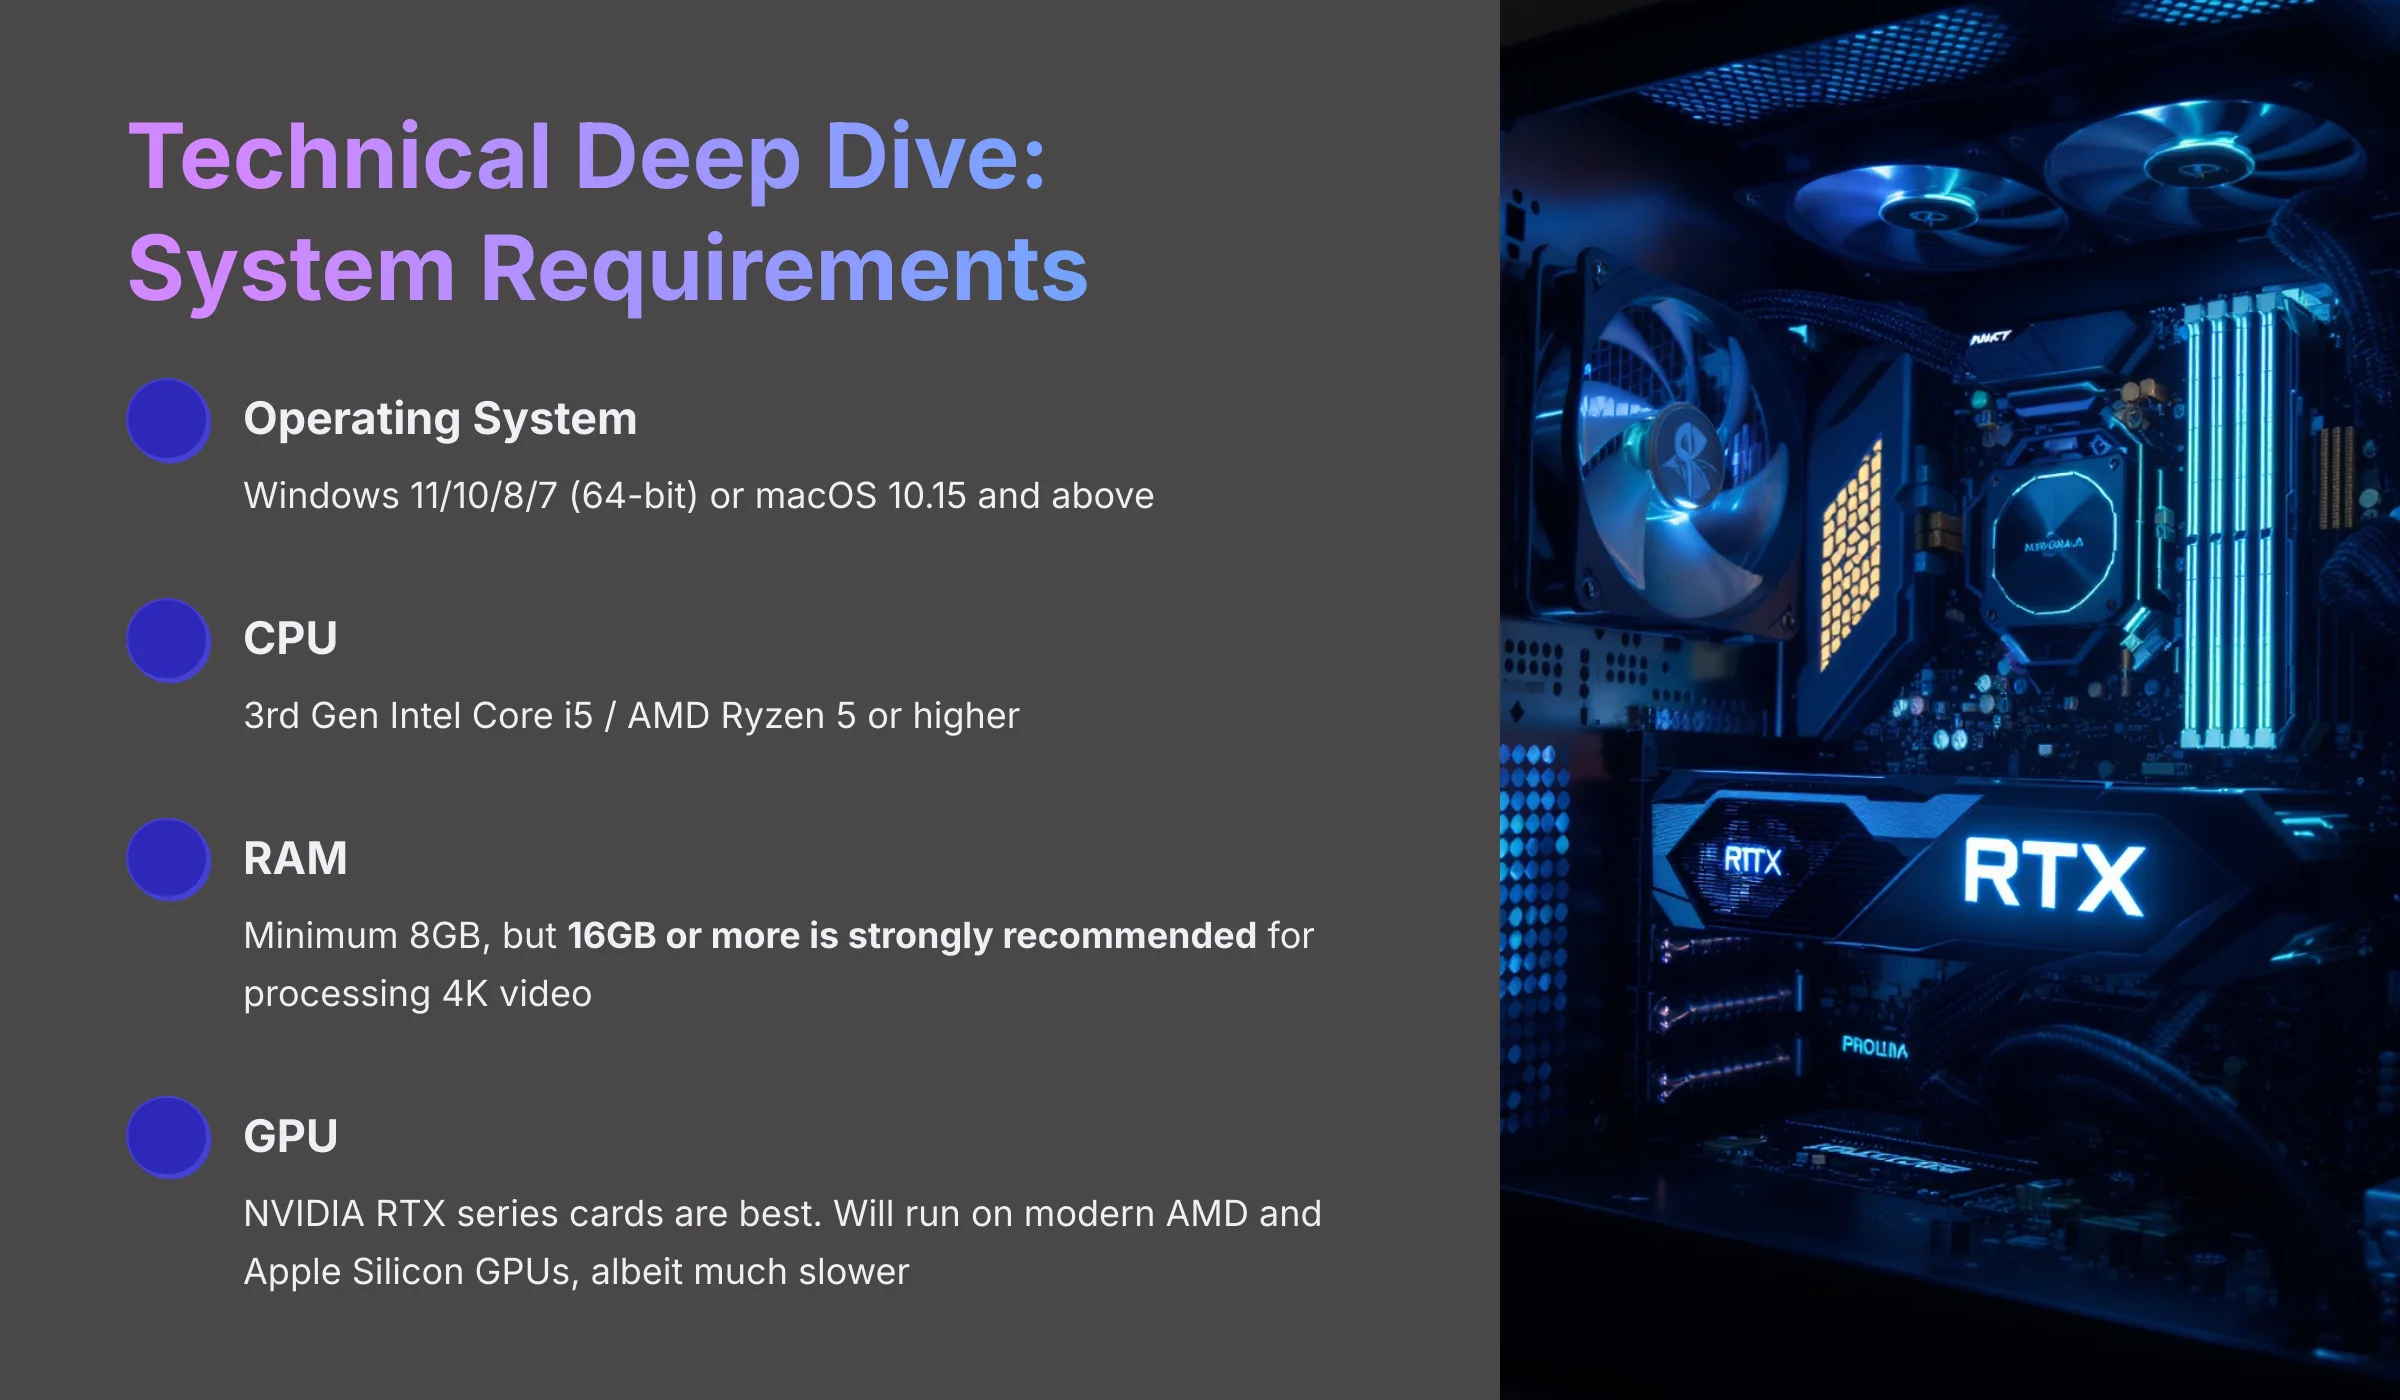Click the small RTX badge on the graphics card

(x=1753, y=861)
